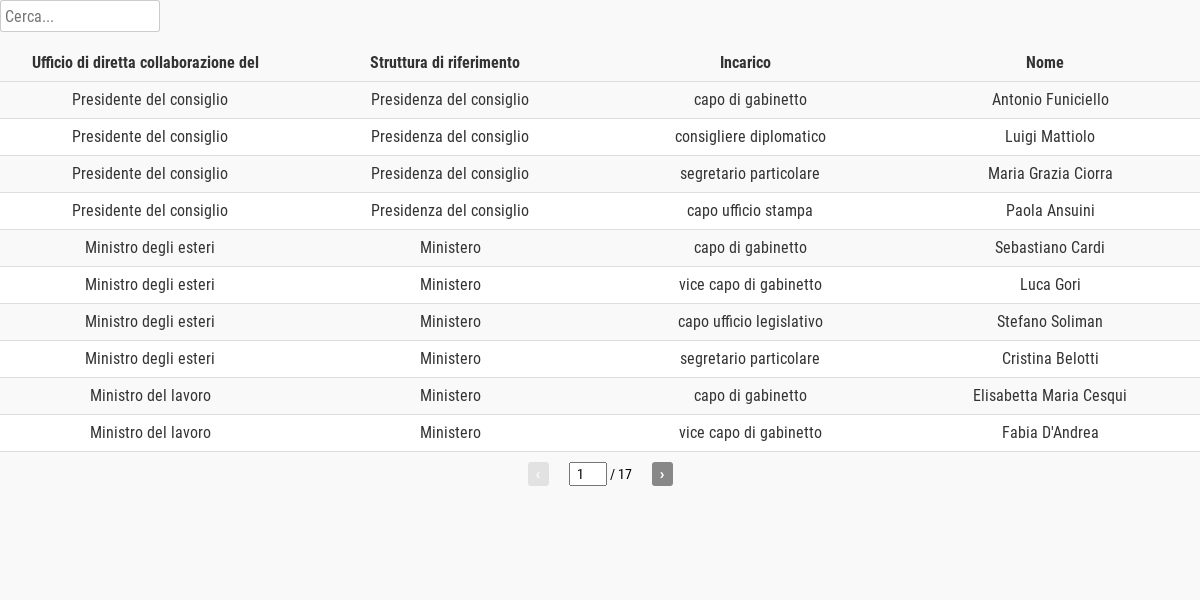The image size is (1200, 600).
Task: Click the name Luigi Mattiolo
Action: click(x=1050, y=137)
